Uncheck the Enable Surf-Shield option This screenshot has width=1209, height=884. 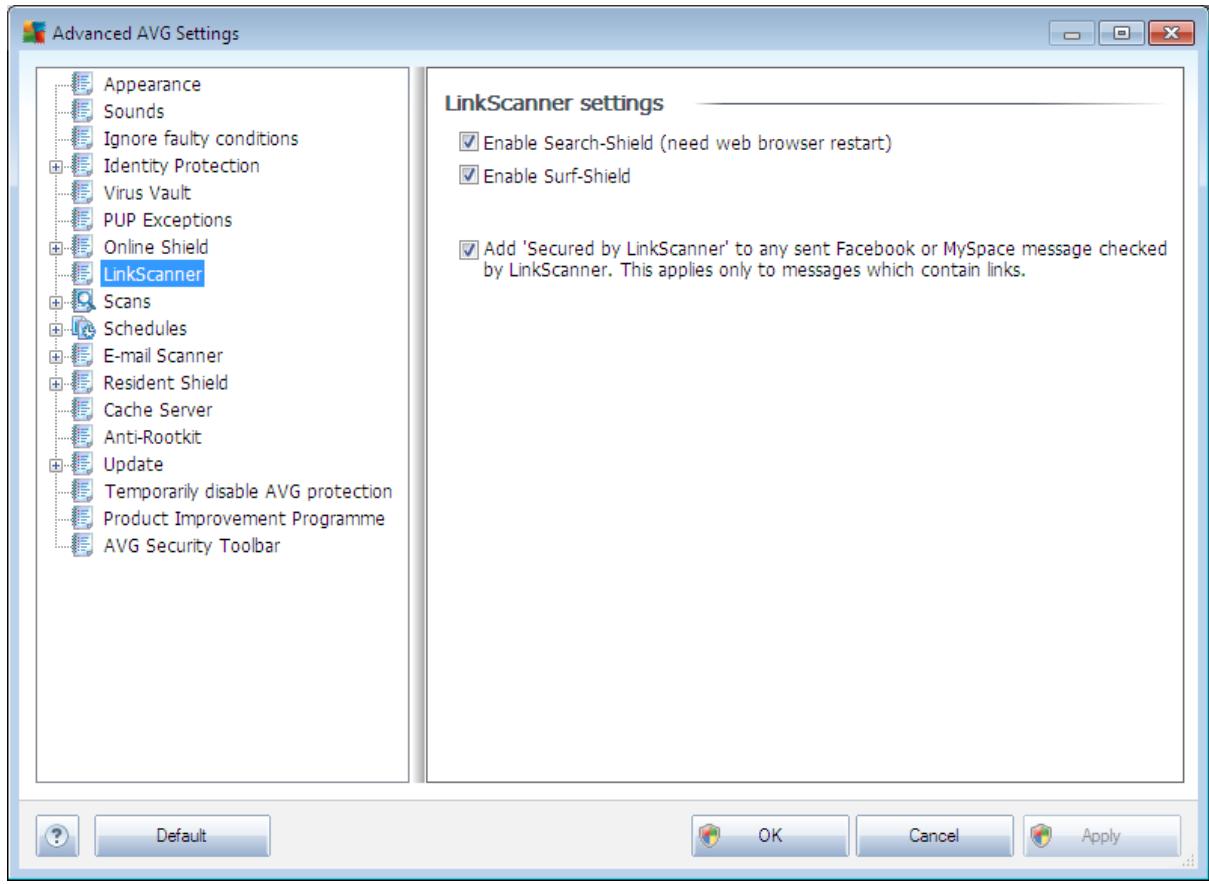coord(468,177)
